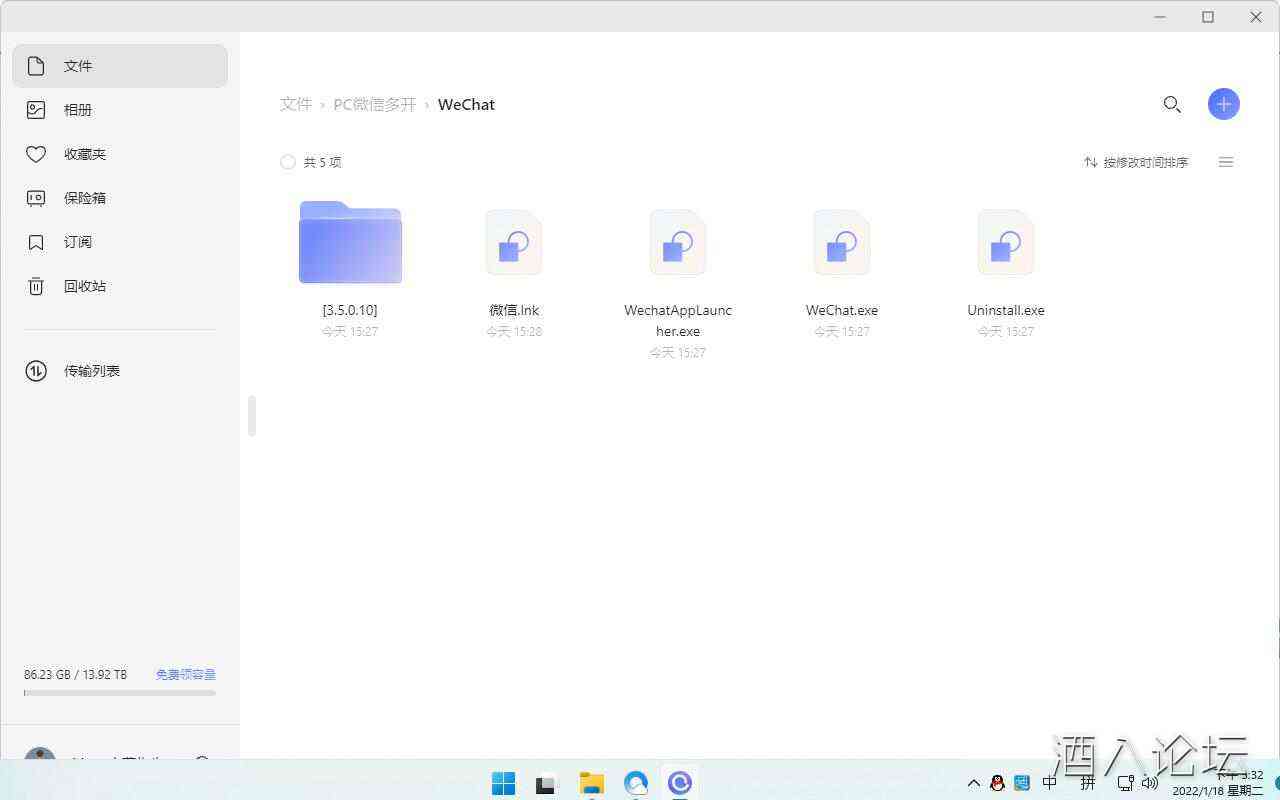Open the 保险箱 safe vault section

[x=84, y=198]
